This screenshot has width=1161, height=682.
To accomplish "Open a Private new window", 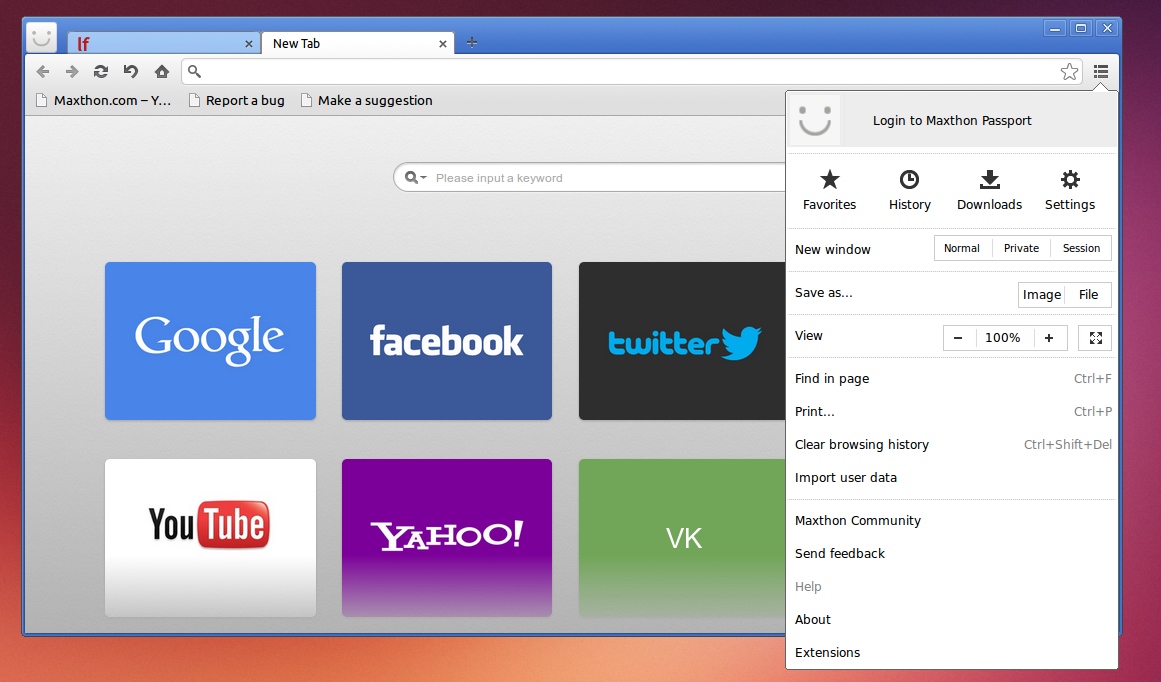I will coord(1021,248).
